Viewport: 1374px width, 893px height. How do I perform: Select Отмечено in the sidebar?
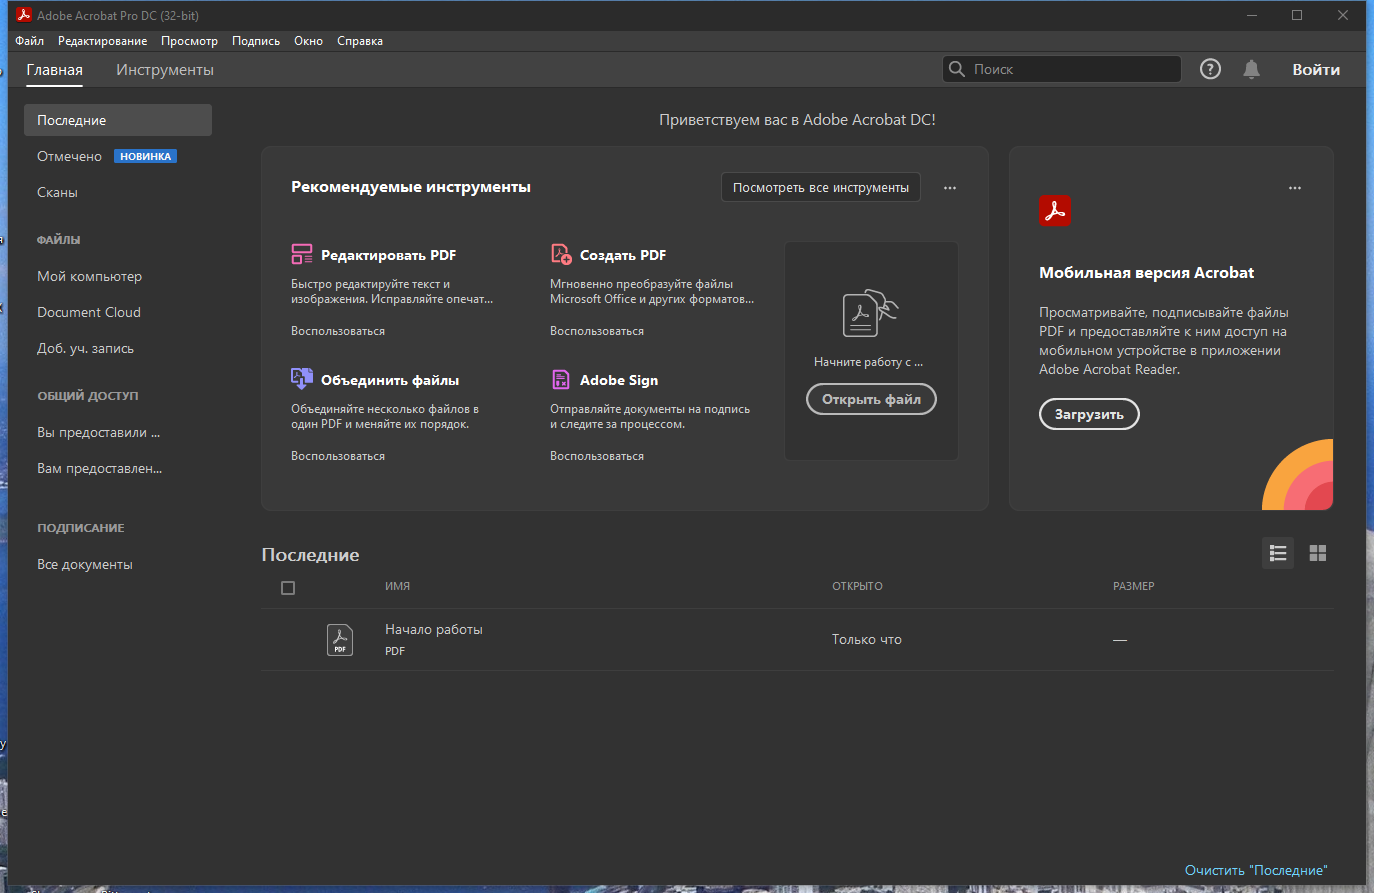tap(70, 156)
